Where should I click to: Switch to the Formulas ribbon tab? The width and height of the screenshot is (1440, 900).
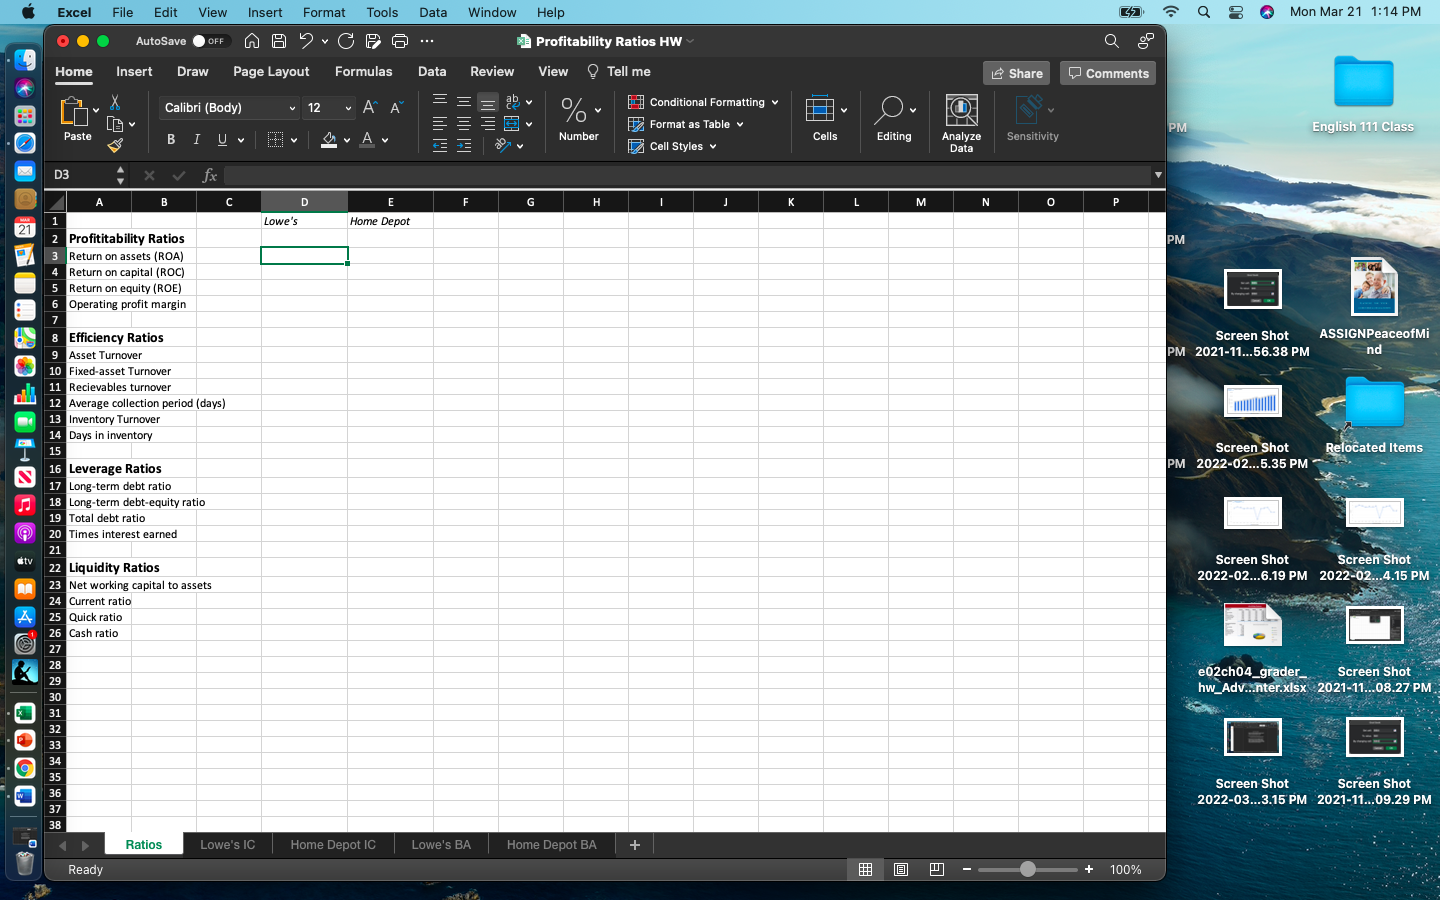pos(363,71)
